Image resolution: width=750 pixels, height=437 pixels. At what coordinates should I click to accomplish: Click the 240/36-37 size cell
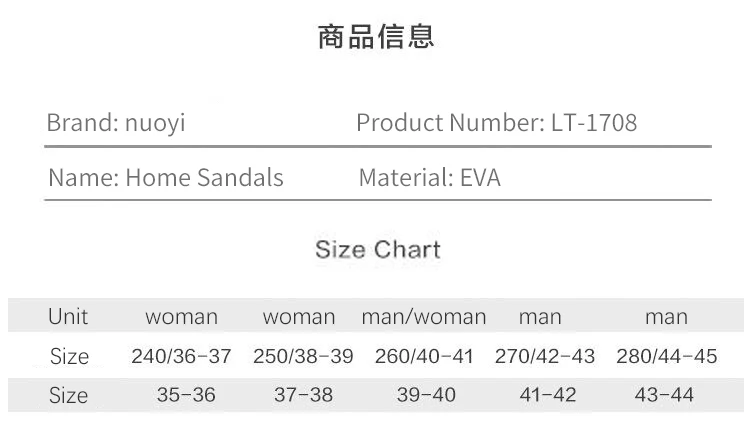181,356
